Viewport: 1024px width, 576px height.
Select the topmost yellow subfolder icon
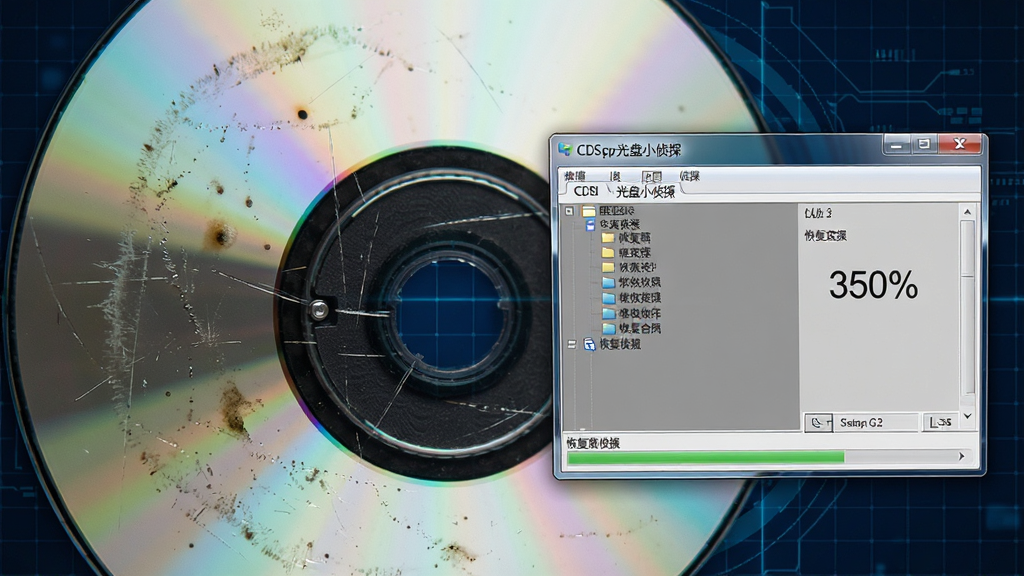(x=608, y=238)
